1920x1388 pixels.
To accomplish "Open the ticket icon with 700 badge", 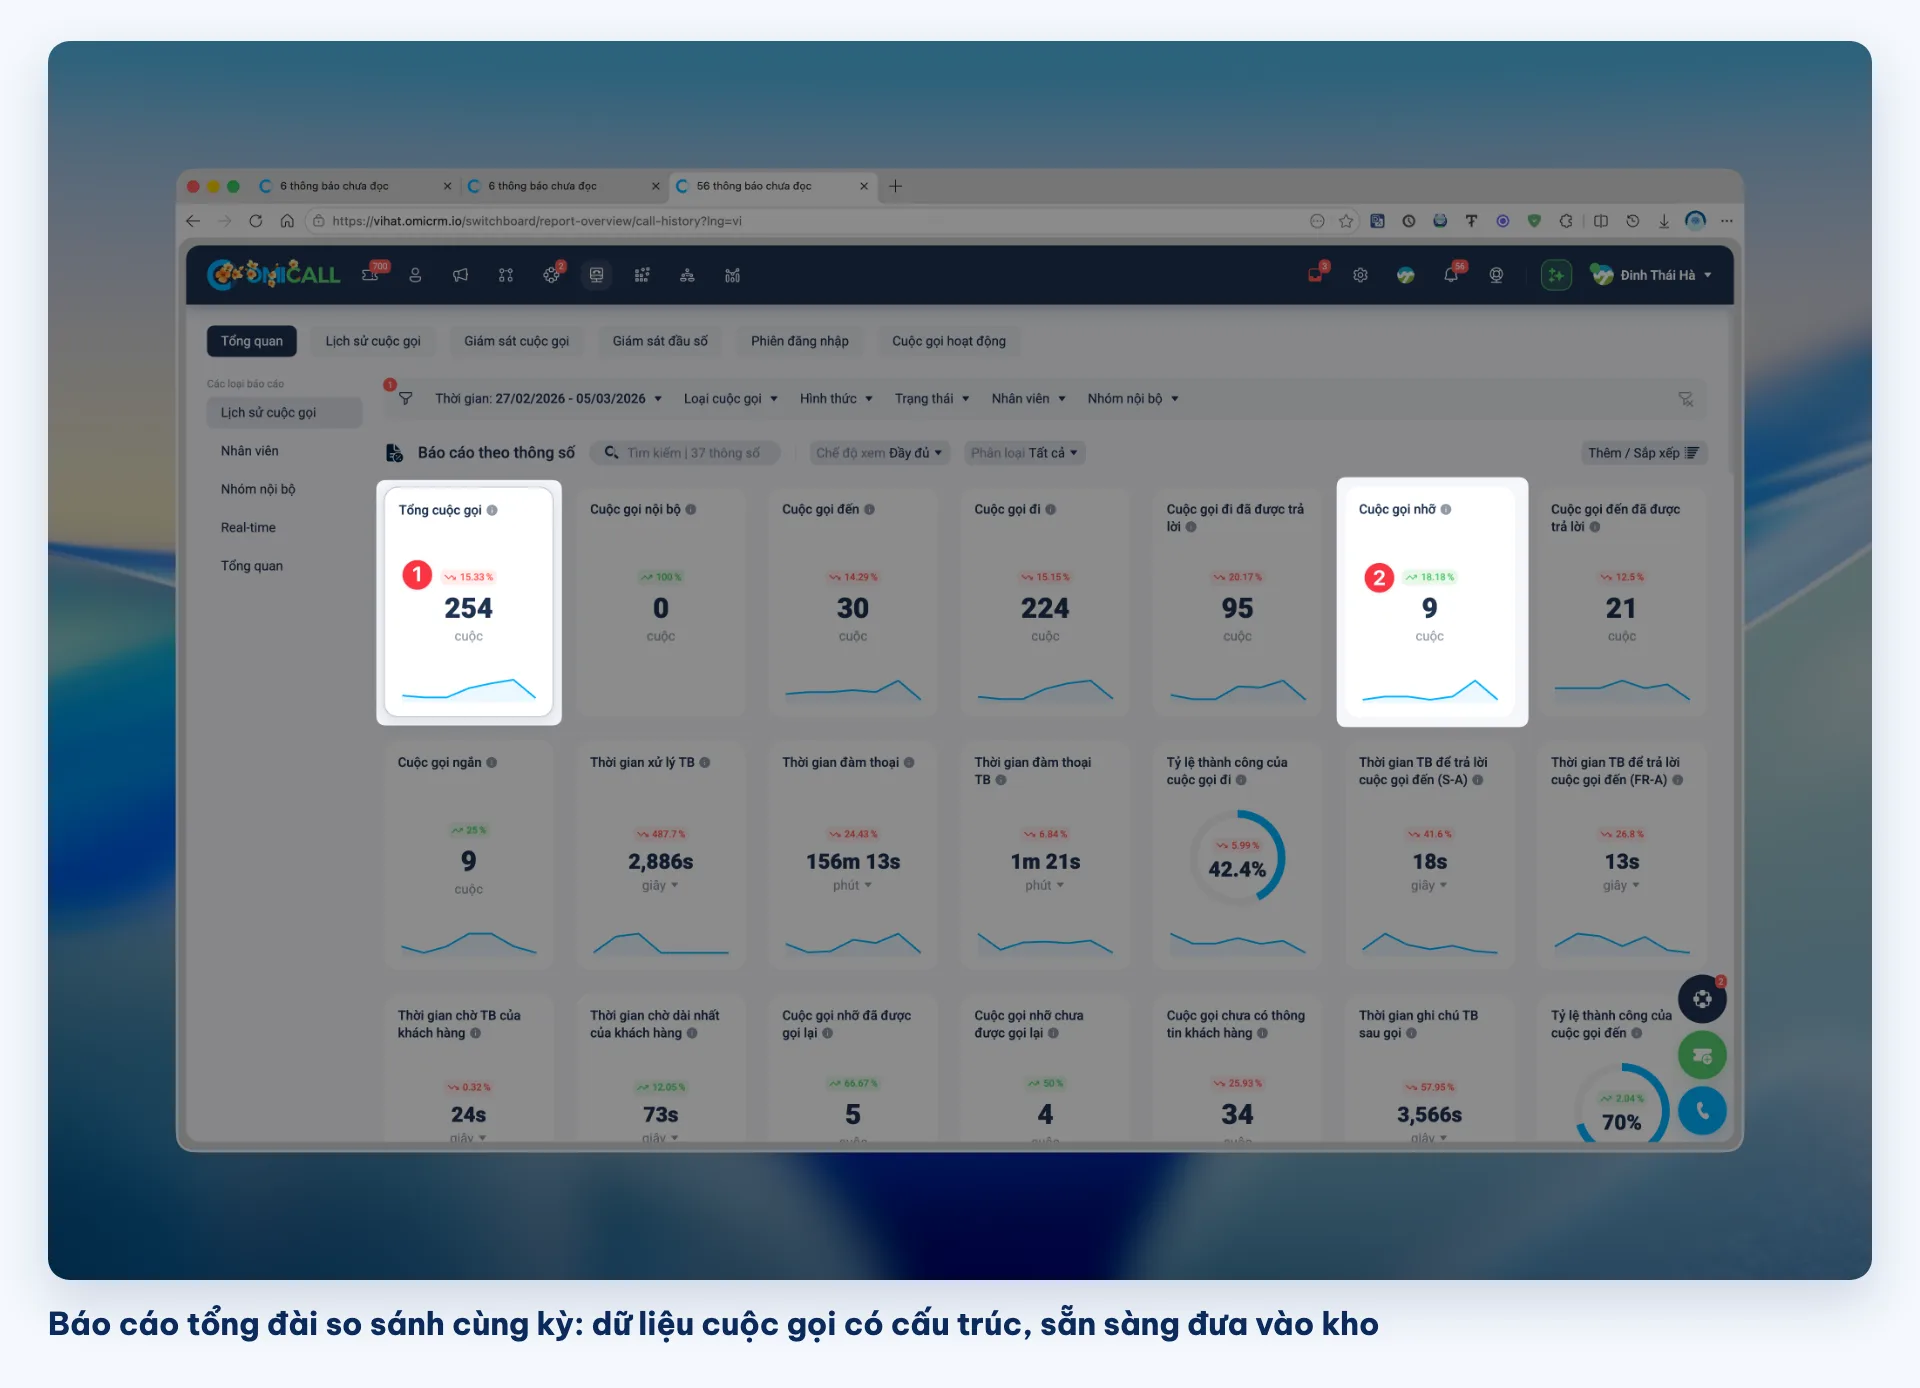I will coord(371,275).
